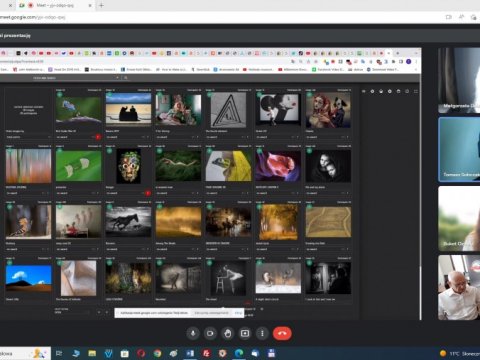Select Buket participant video tile
Screen dimensions: 480x360
[x=459, y=218]
